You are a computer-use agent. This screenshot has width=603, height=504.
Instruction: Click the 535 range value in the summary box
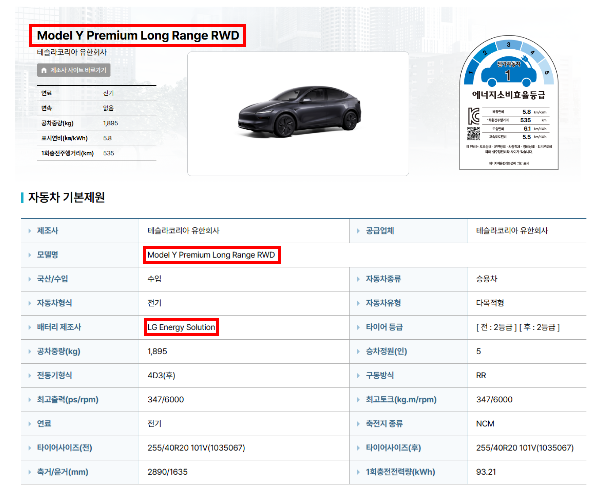(108, 153)
